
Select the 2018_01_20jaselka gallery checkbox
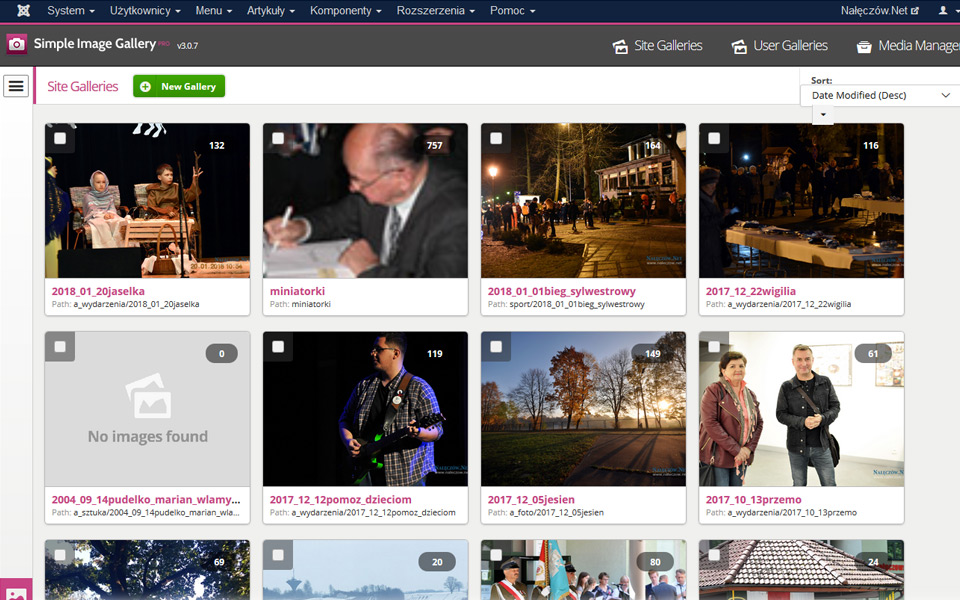click(x=60, y=138)
